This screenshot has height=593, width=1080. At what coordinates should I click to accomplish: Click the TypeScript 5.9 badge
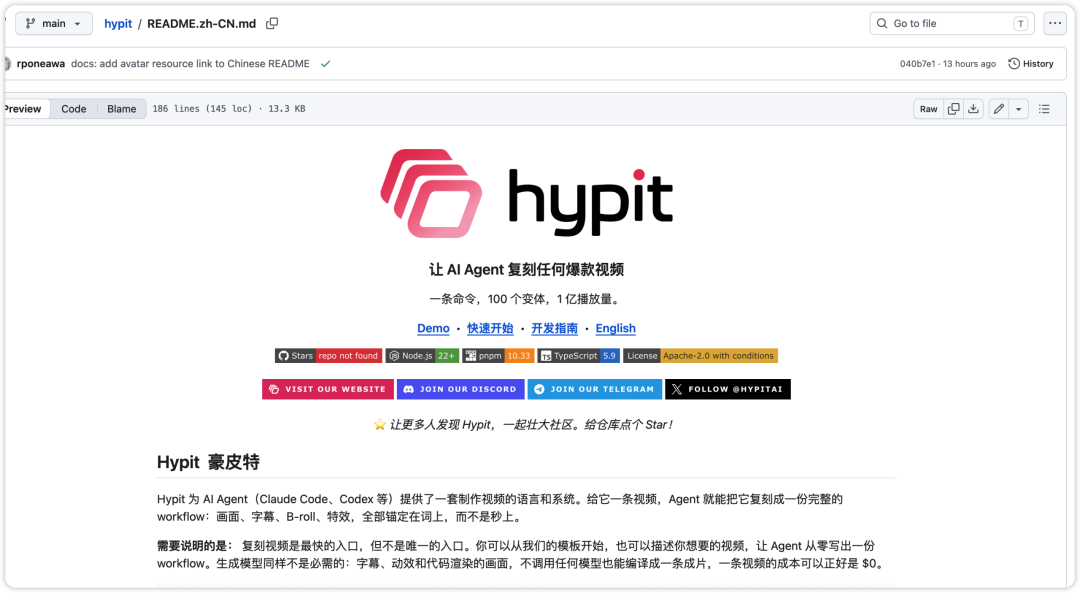[579, 356]
